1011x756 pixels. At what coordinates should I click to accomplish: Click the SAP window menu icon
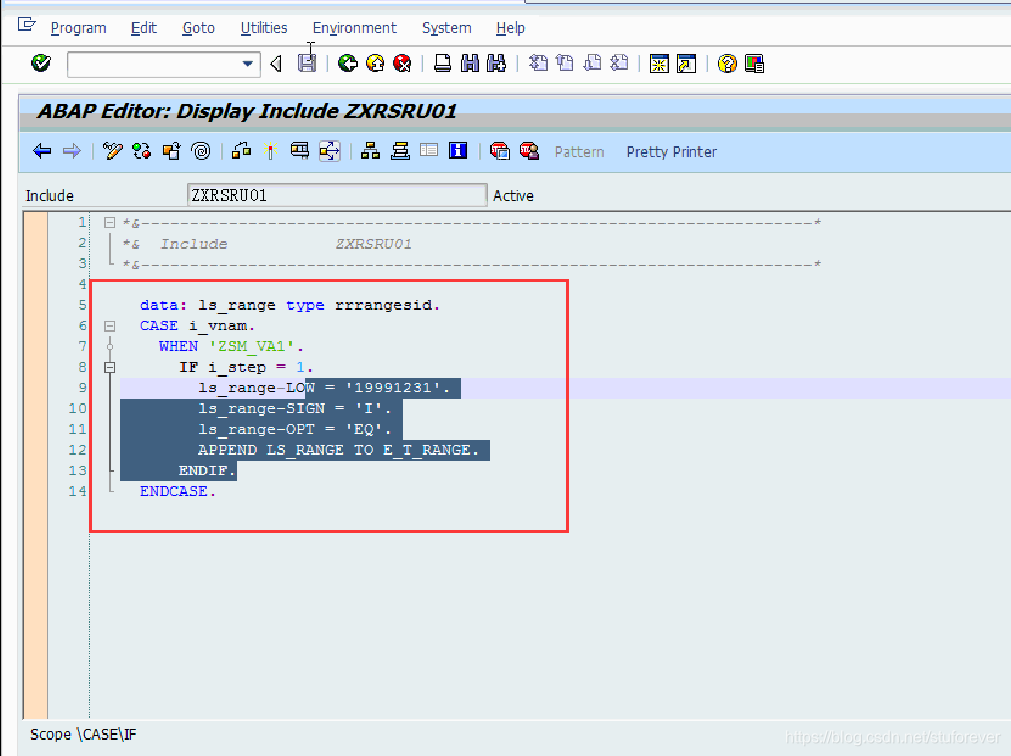pyautogui.click(x=26, y=25)
